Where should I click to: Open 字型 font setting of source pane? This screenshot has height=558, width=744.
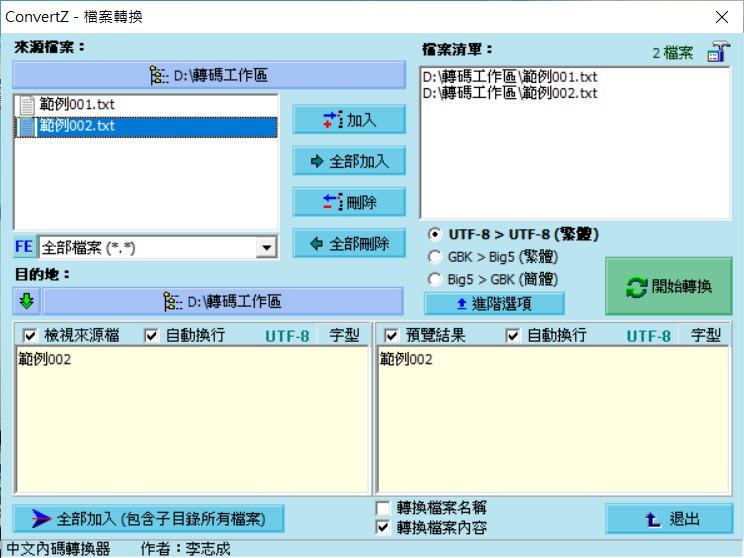point(344,335)
